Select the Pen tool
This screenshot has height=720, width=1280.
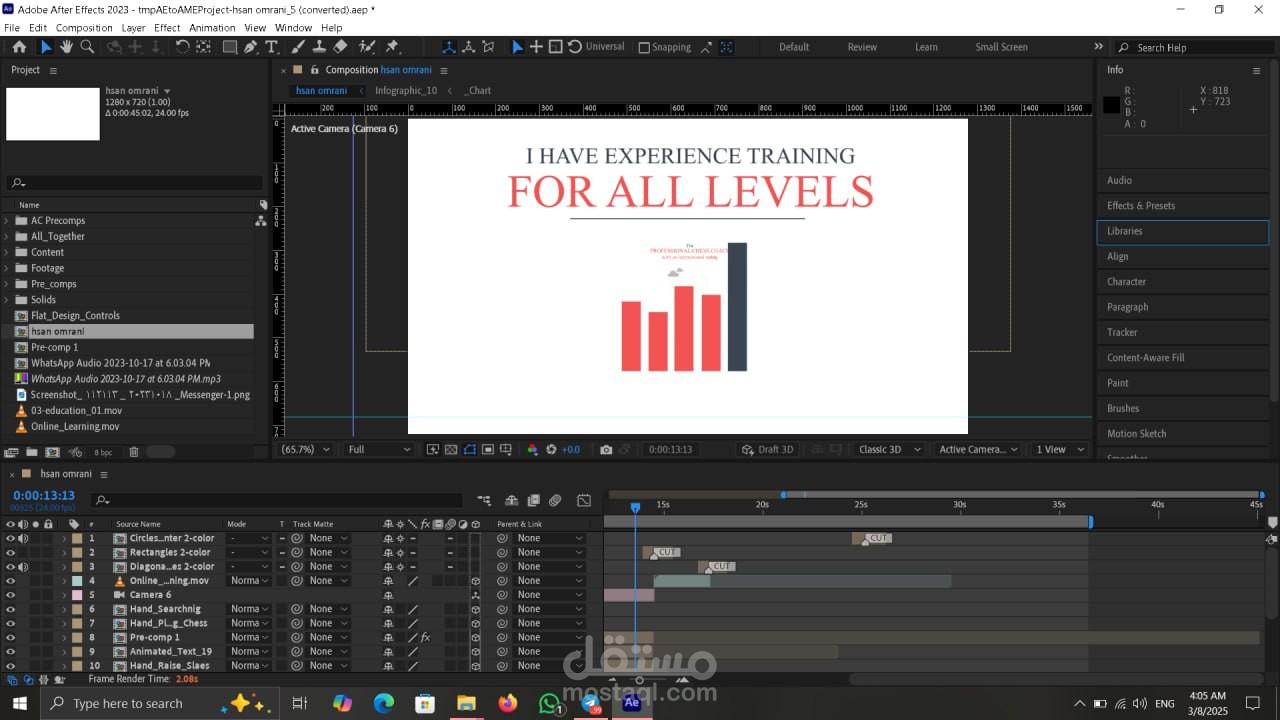[250, 47]
